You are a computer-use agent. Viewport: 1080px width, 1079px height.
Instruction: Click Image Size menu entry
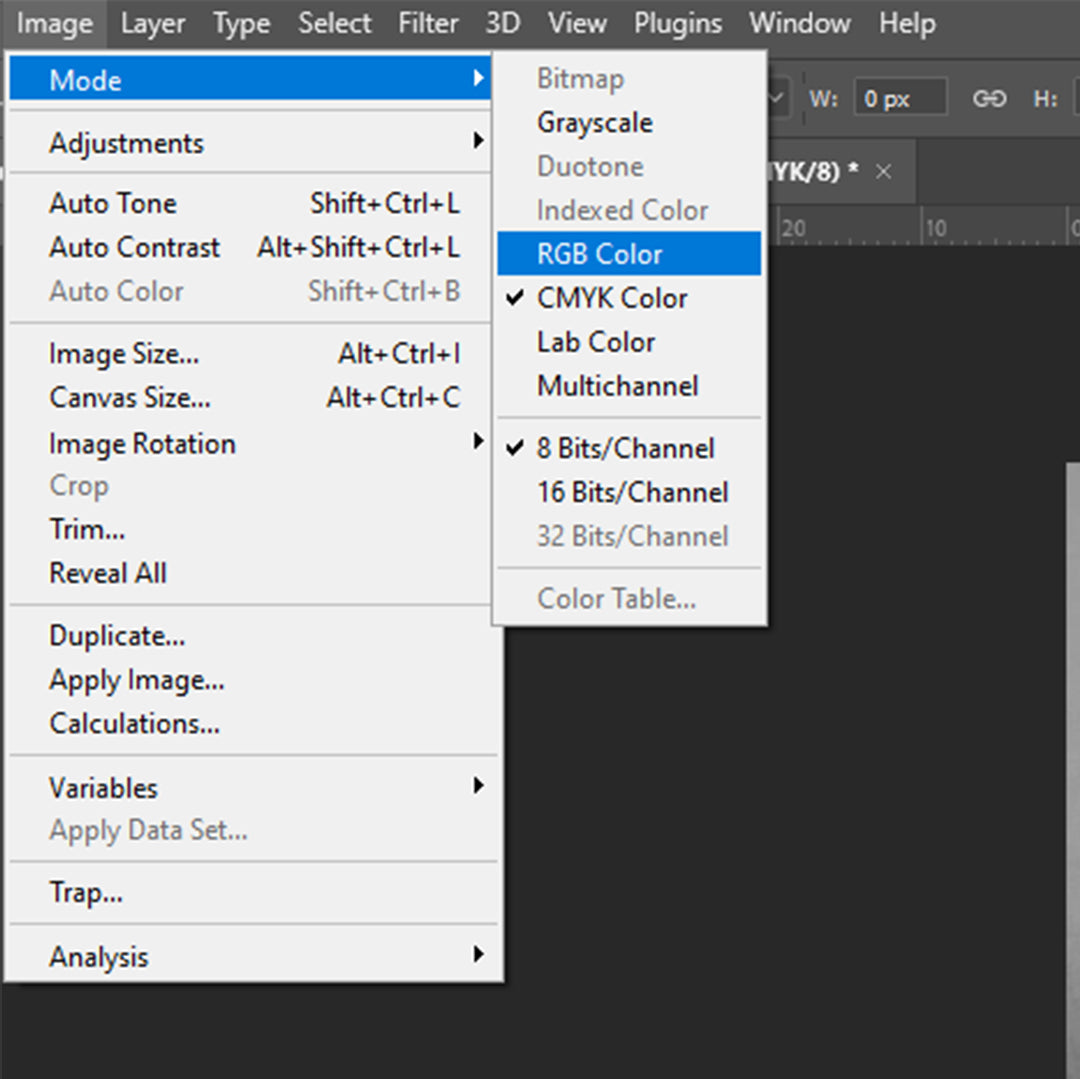[x=124, y=354]
